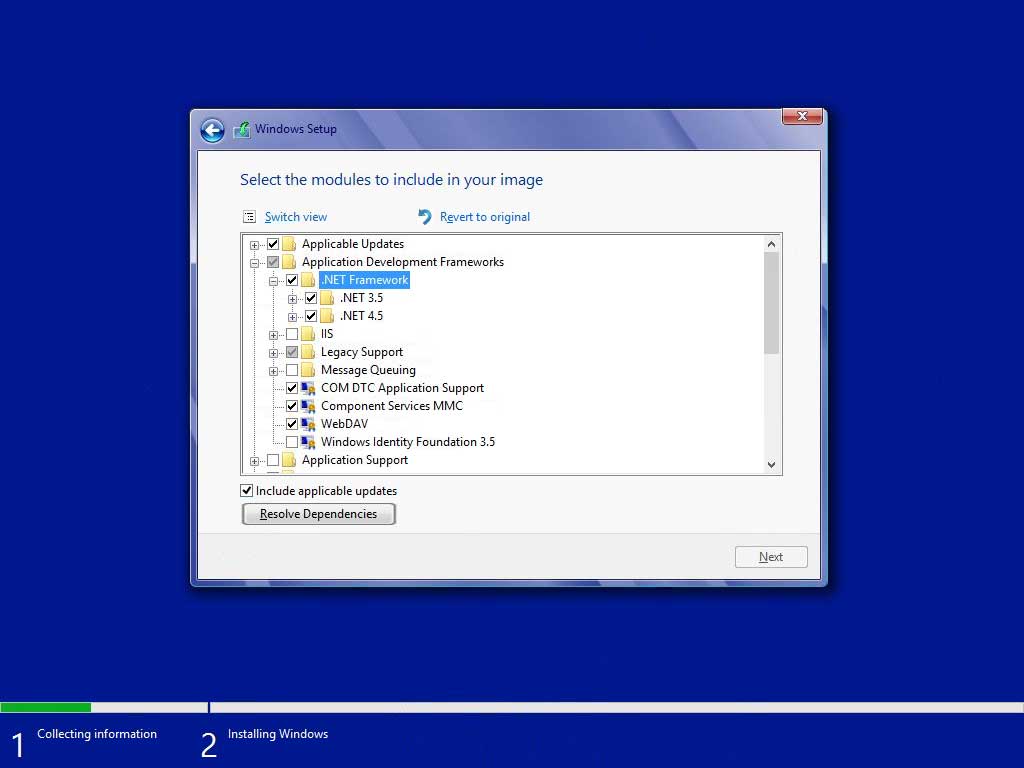Click the .NET Framework folder icon

(308, 280)
